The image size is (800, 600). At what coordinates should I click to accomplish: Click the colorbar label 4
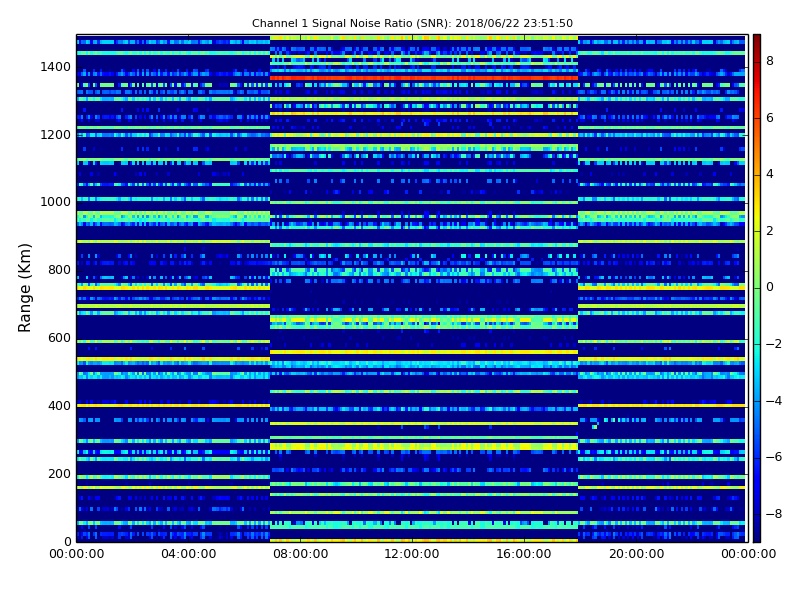point(770,174)
